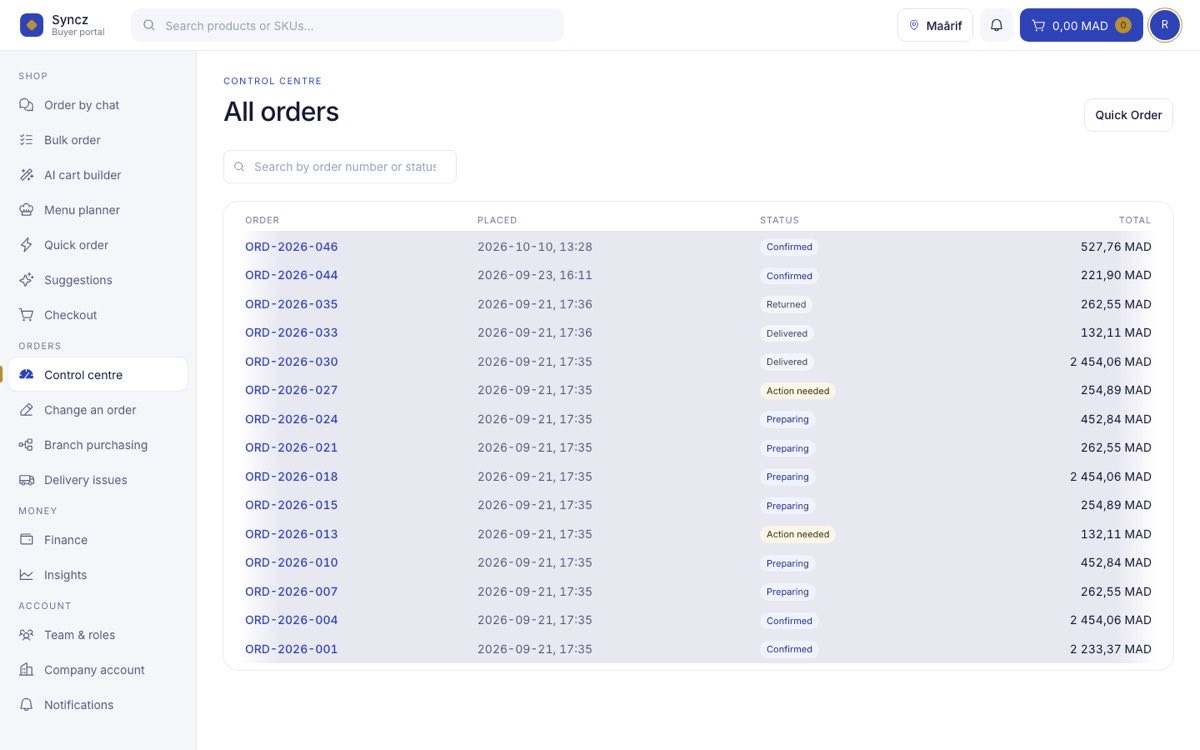Click the placed date 2026-09-23, 16:11
The image size is (1200, 750).
pyautogui.click(x=535, y=275)
